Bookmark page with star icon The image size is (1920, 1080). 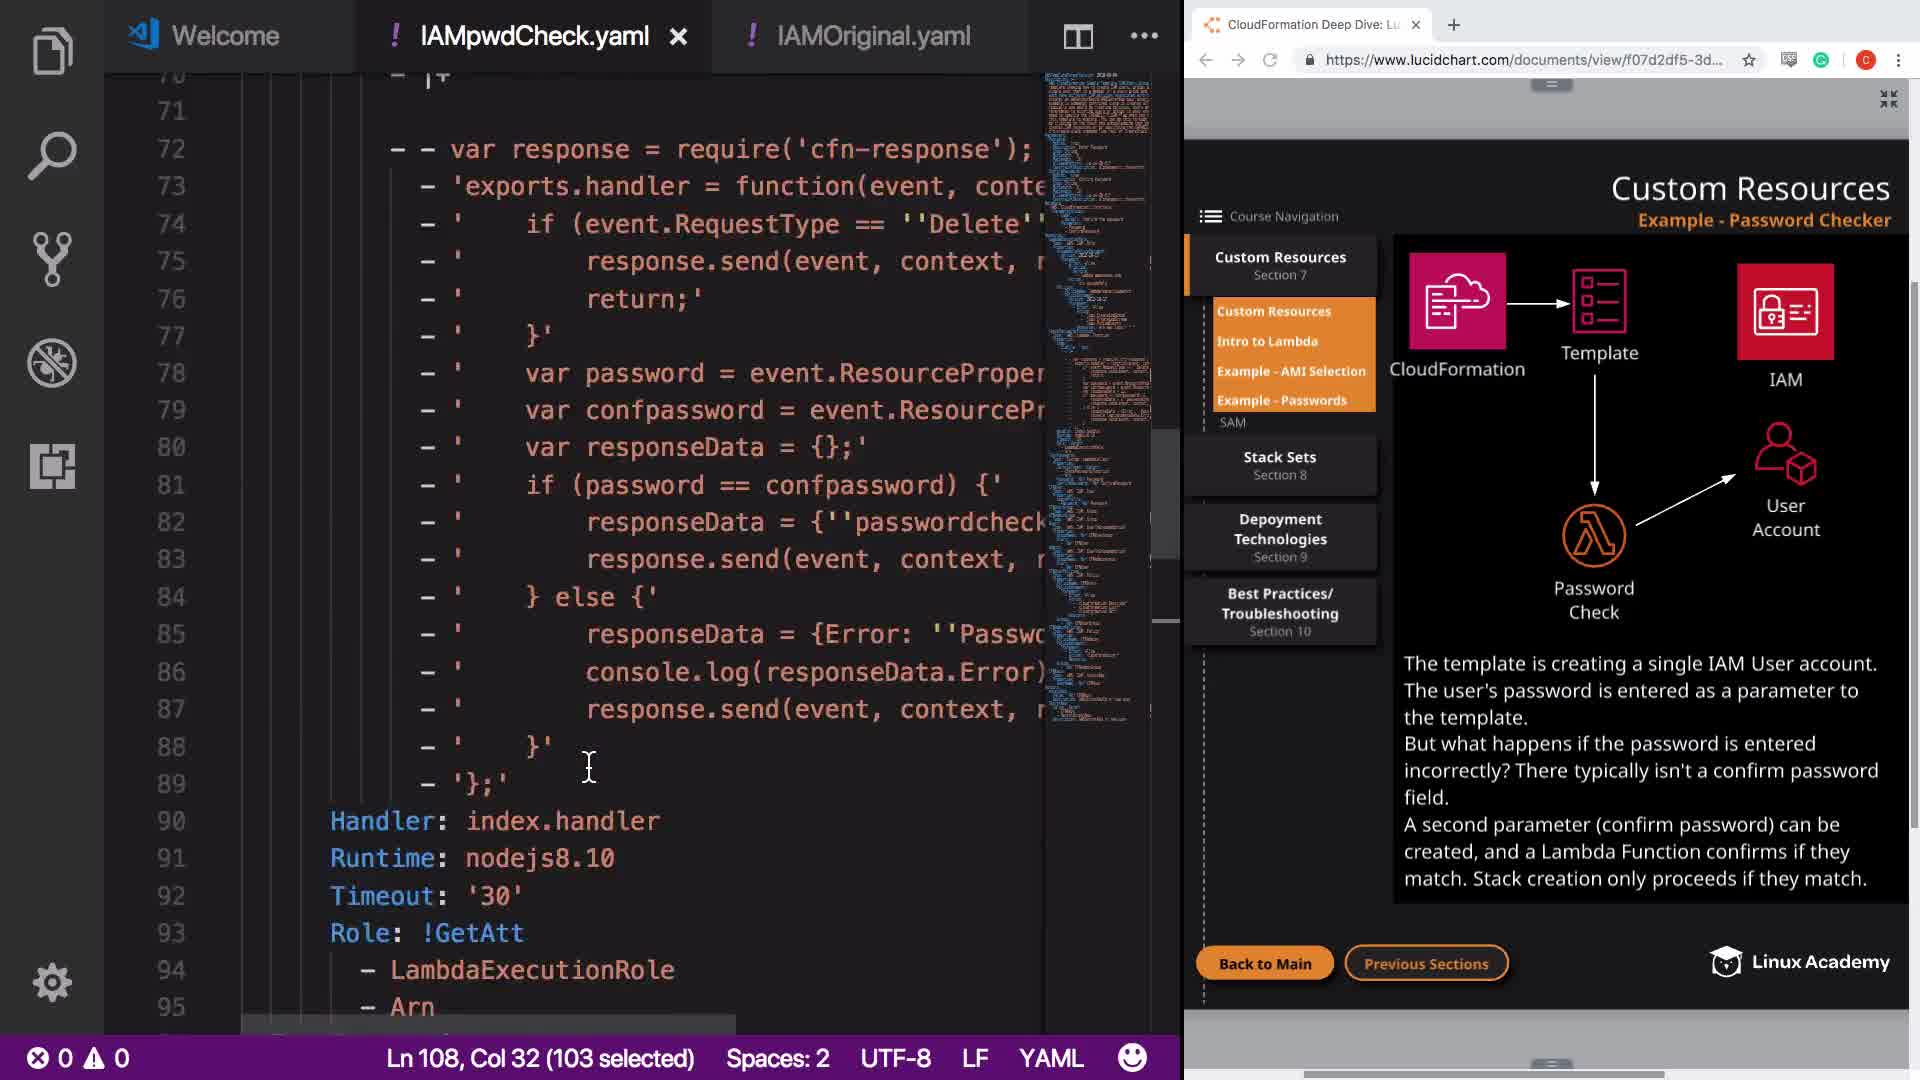coord(1748,60)
